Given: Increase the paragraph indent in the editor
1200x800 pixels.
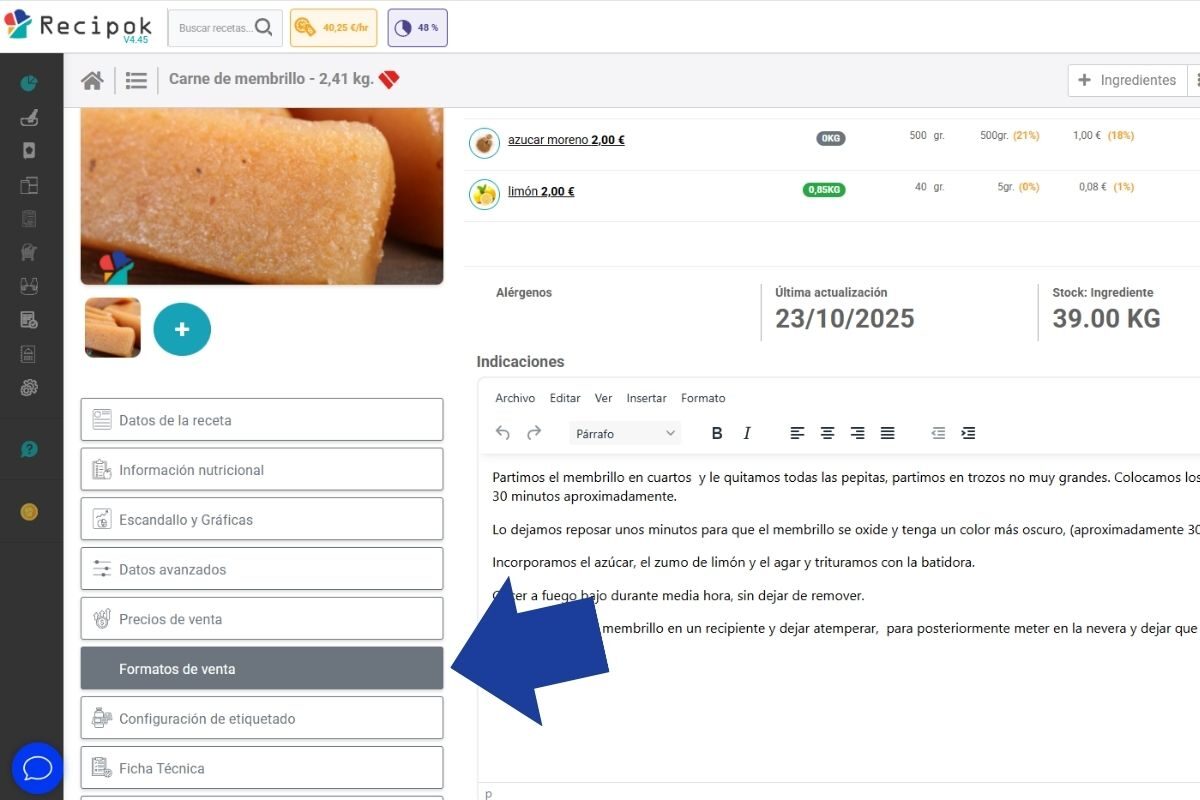Looking at the screenshot, I should pyautogui.click(x=968, y=432).
